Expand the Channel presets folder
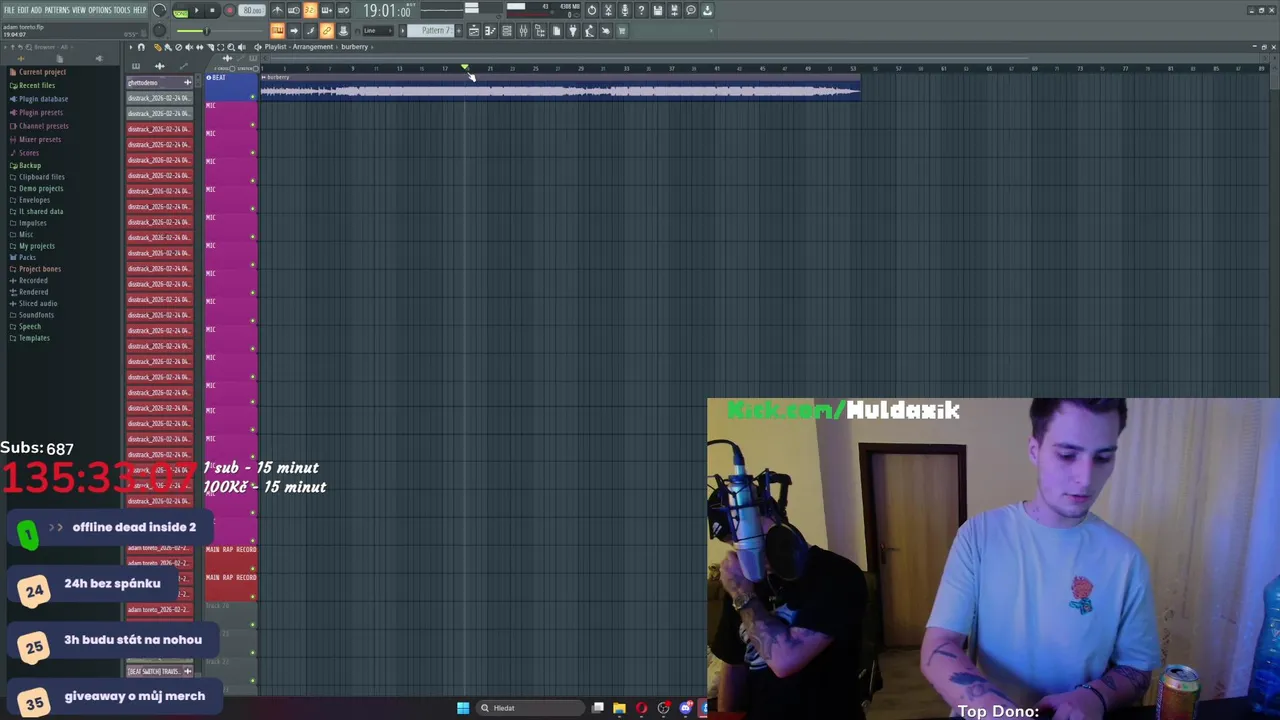 click(x=43, y=126)
